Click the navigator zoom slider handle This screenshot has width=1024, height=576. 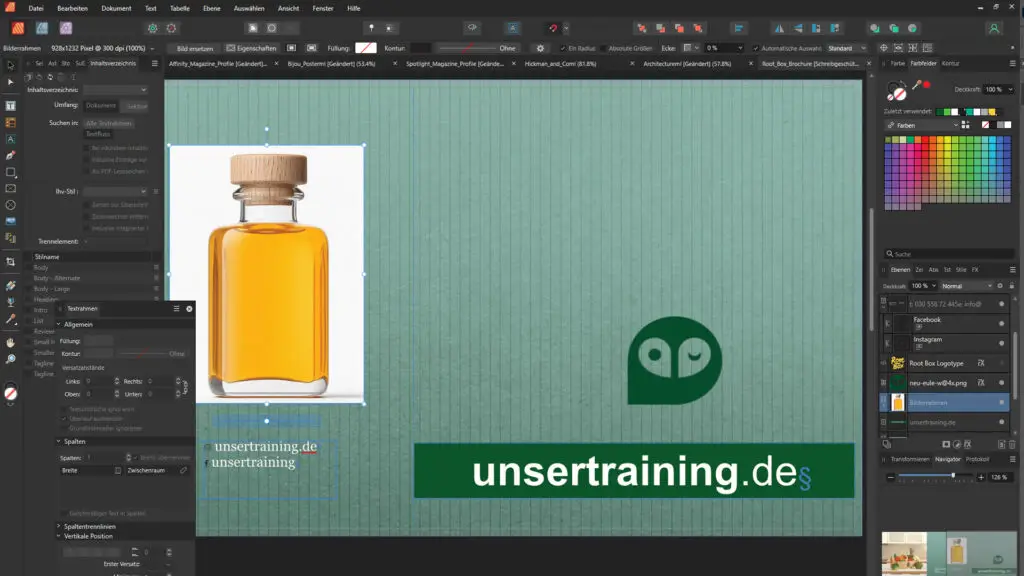point(953,476)
